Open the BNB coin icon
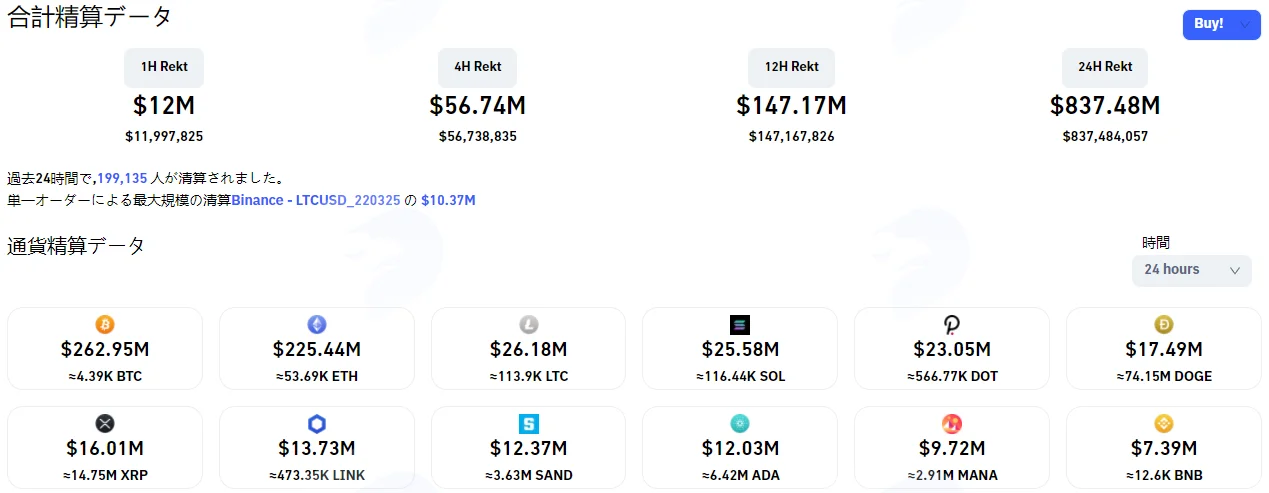 [x=1164, y=423]
